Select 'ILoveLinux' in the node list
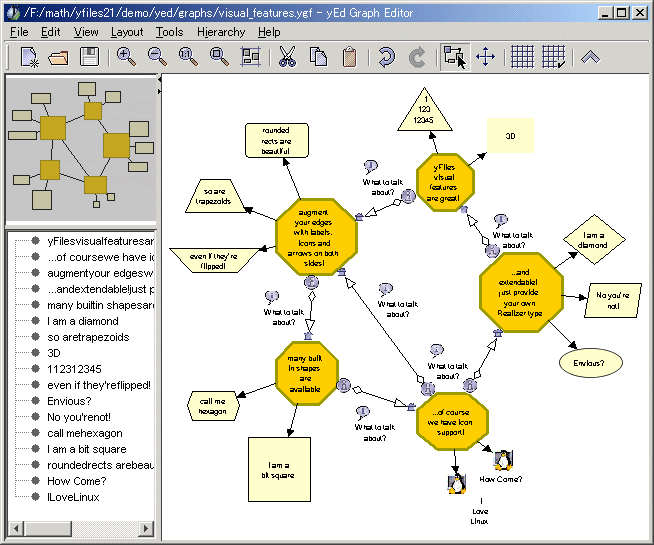654x545 pixels. pyautogui.click(x=73, y=497)
